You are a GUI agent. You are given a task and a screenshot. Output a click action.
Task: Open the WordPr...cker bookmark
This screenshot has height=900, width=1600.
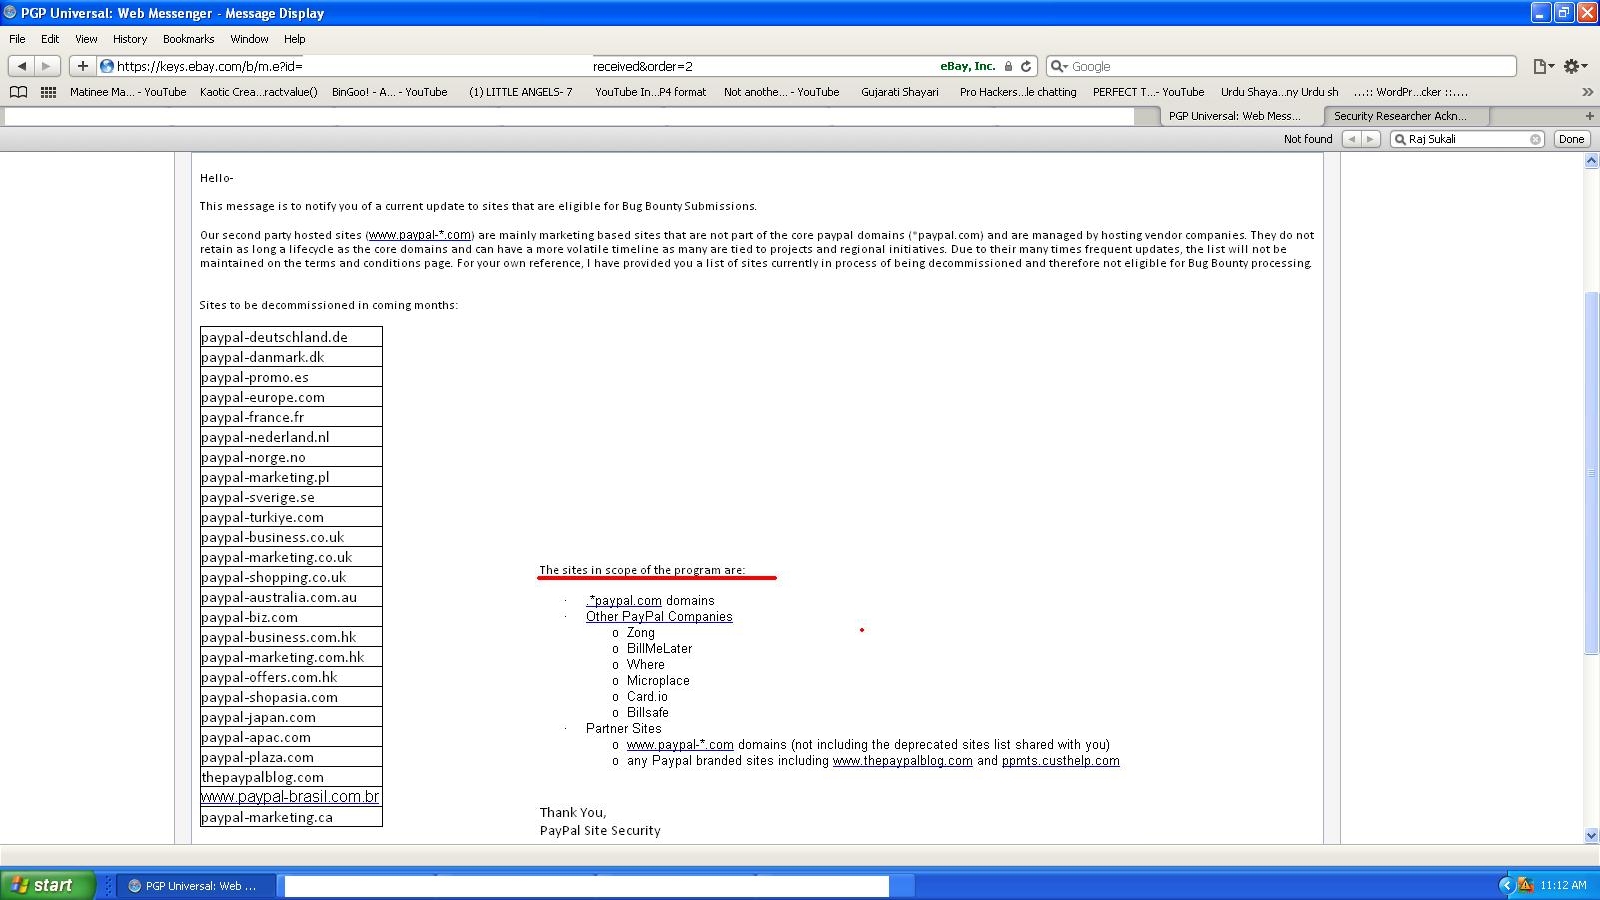(x=1411, y=92)
